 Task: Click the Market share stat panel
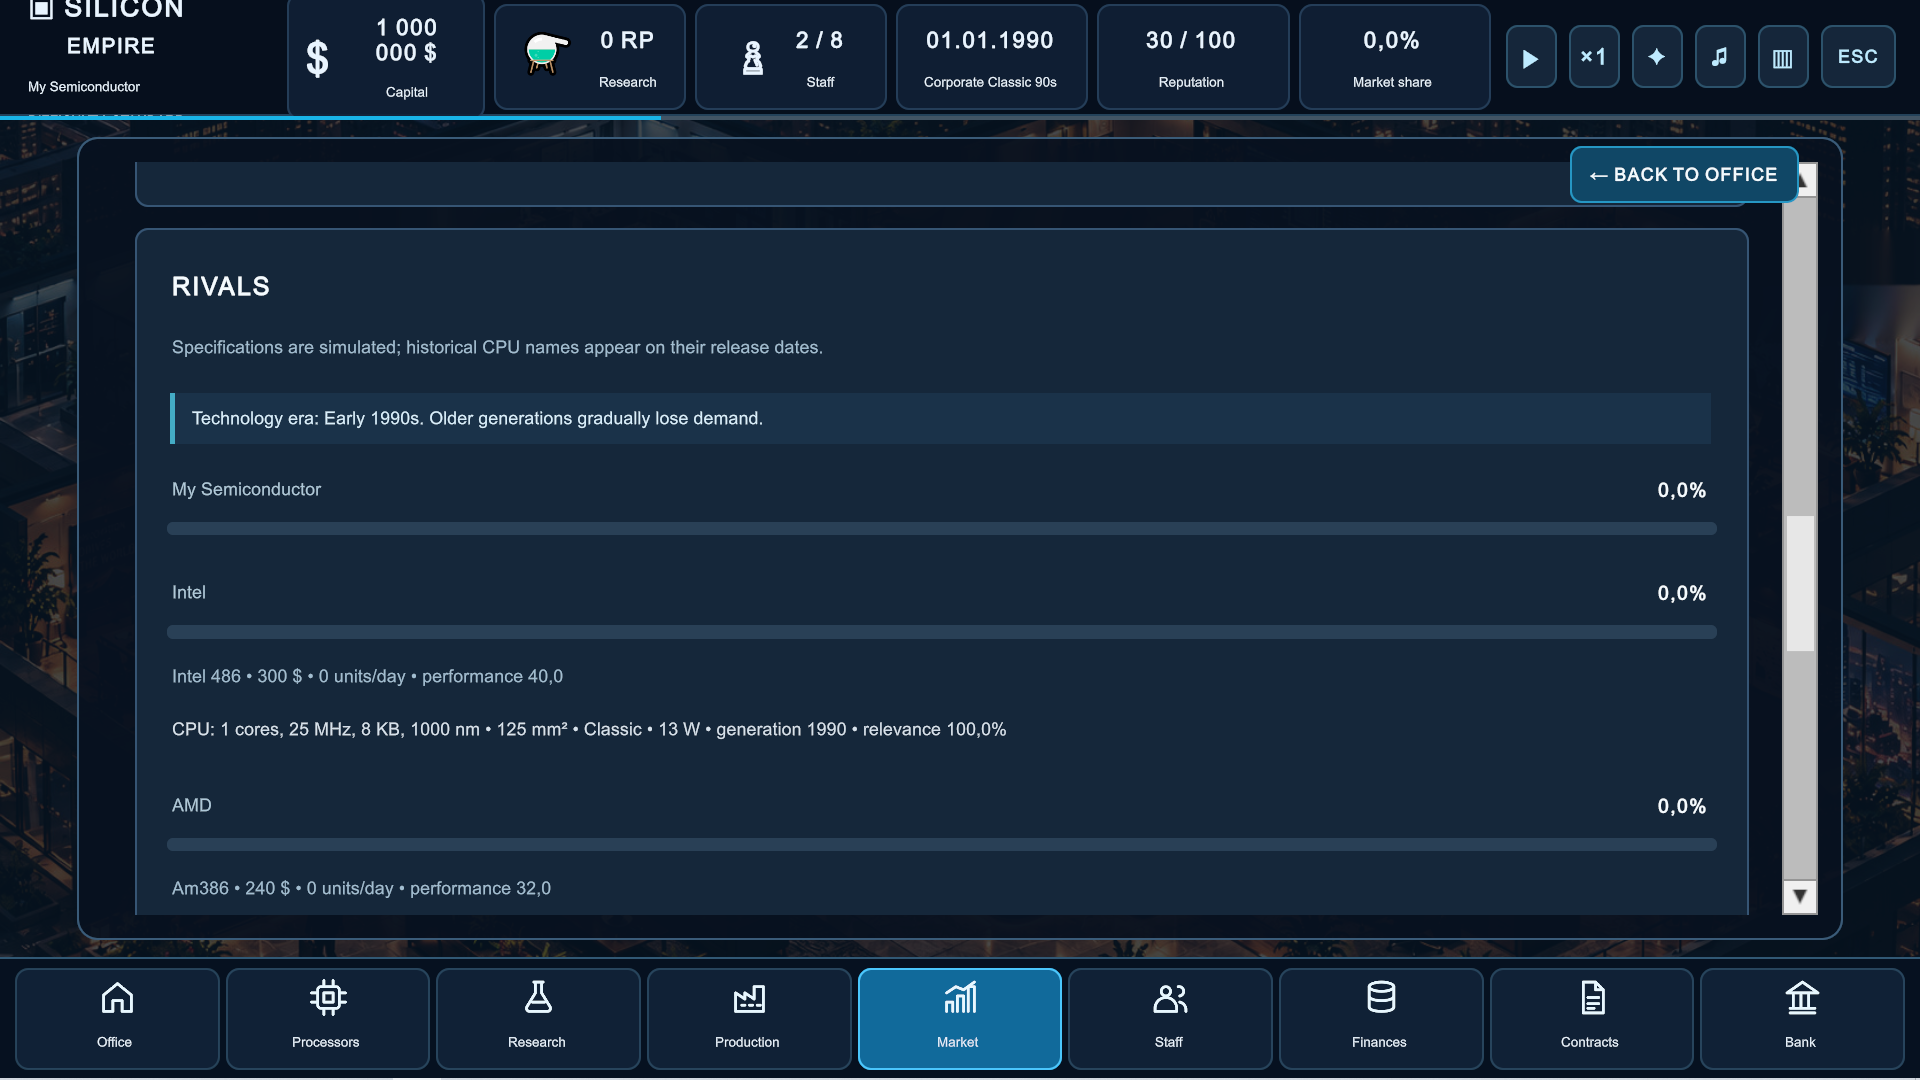(x=1394, y=57)
